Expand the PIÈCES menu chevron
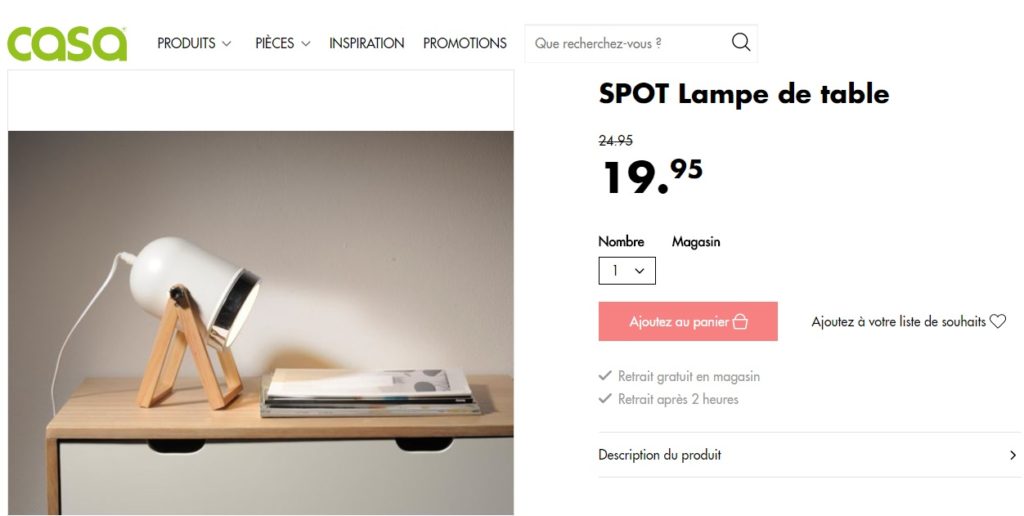 [x=306, y=44]
